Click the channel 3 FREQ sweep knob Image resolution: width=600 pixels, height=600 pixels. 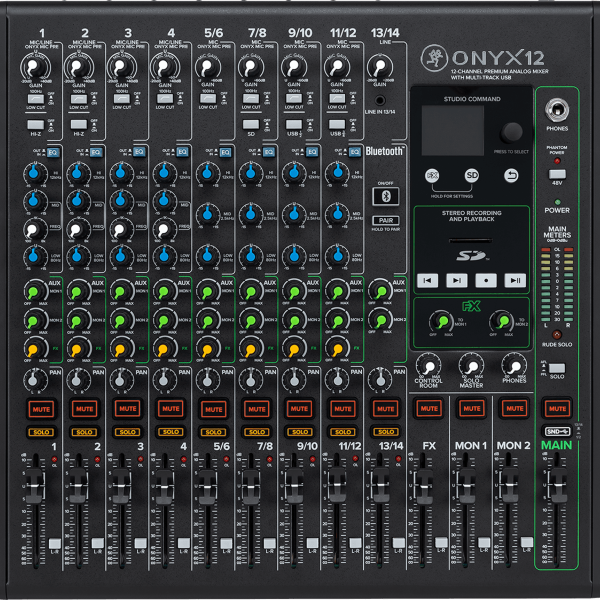121,230
